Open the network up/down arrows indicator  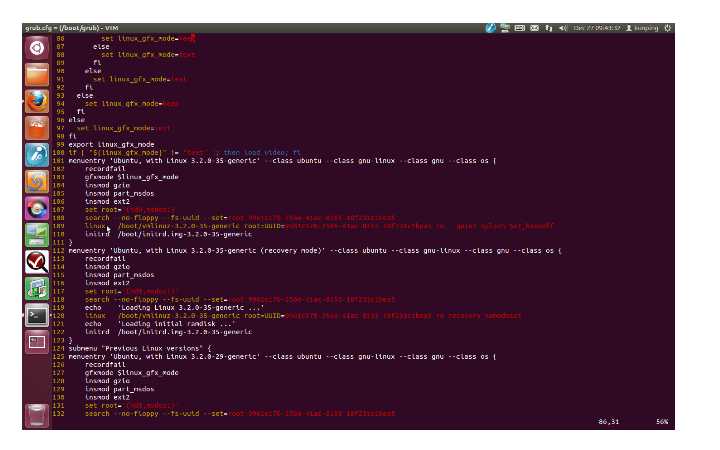549,28
